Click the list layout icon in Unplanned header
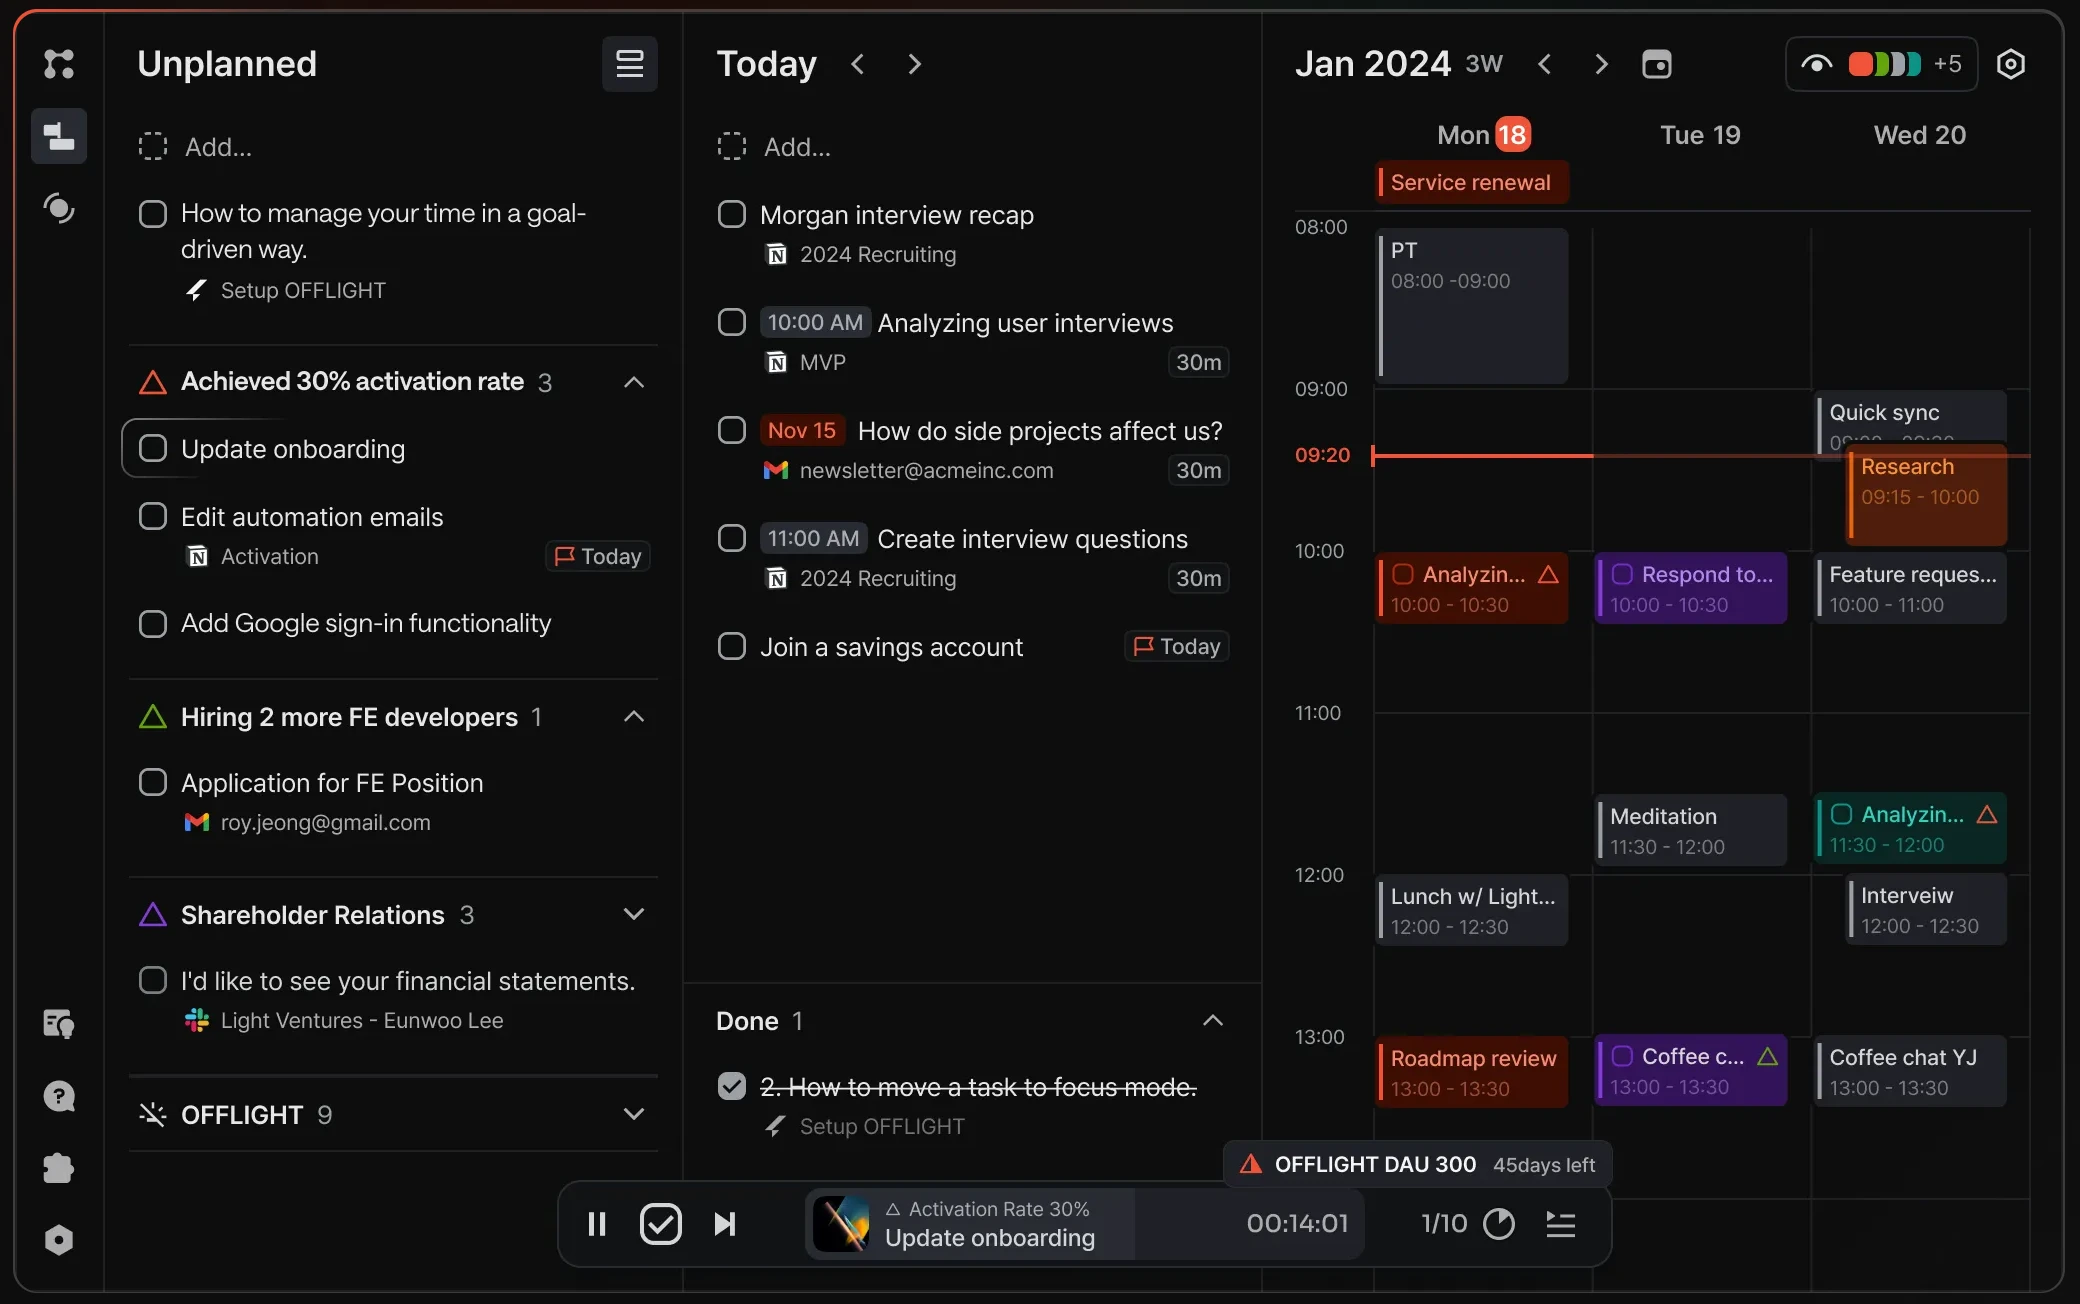 629,64
